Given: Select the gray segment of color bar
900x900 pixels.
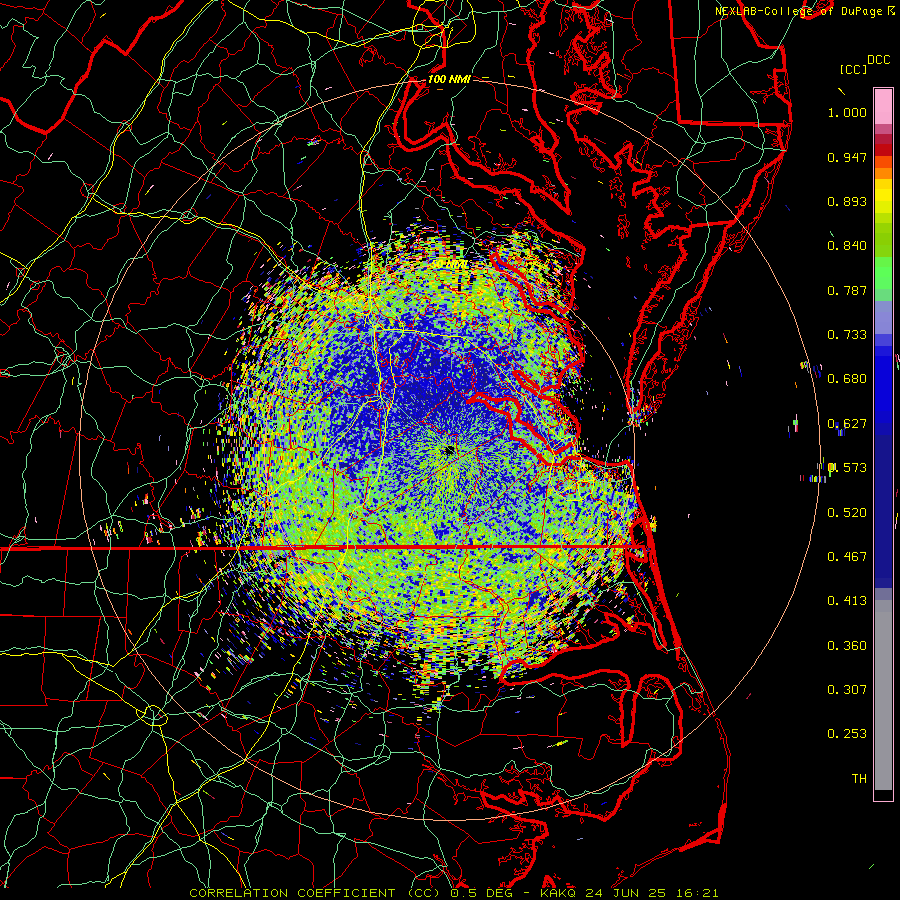Looking at the screenshot, I should point(883,695).
